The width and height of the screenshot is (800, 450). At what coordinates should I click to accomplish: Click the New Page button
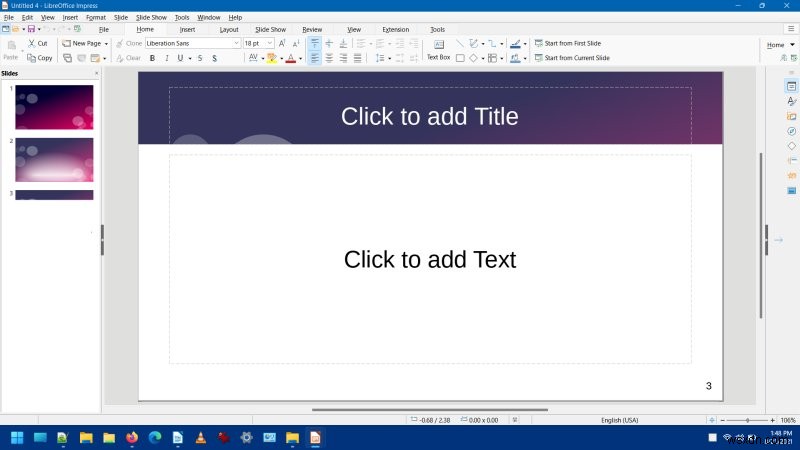click(82, 43)
